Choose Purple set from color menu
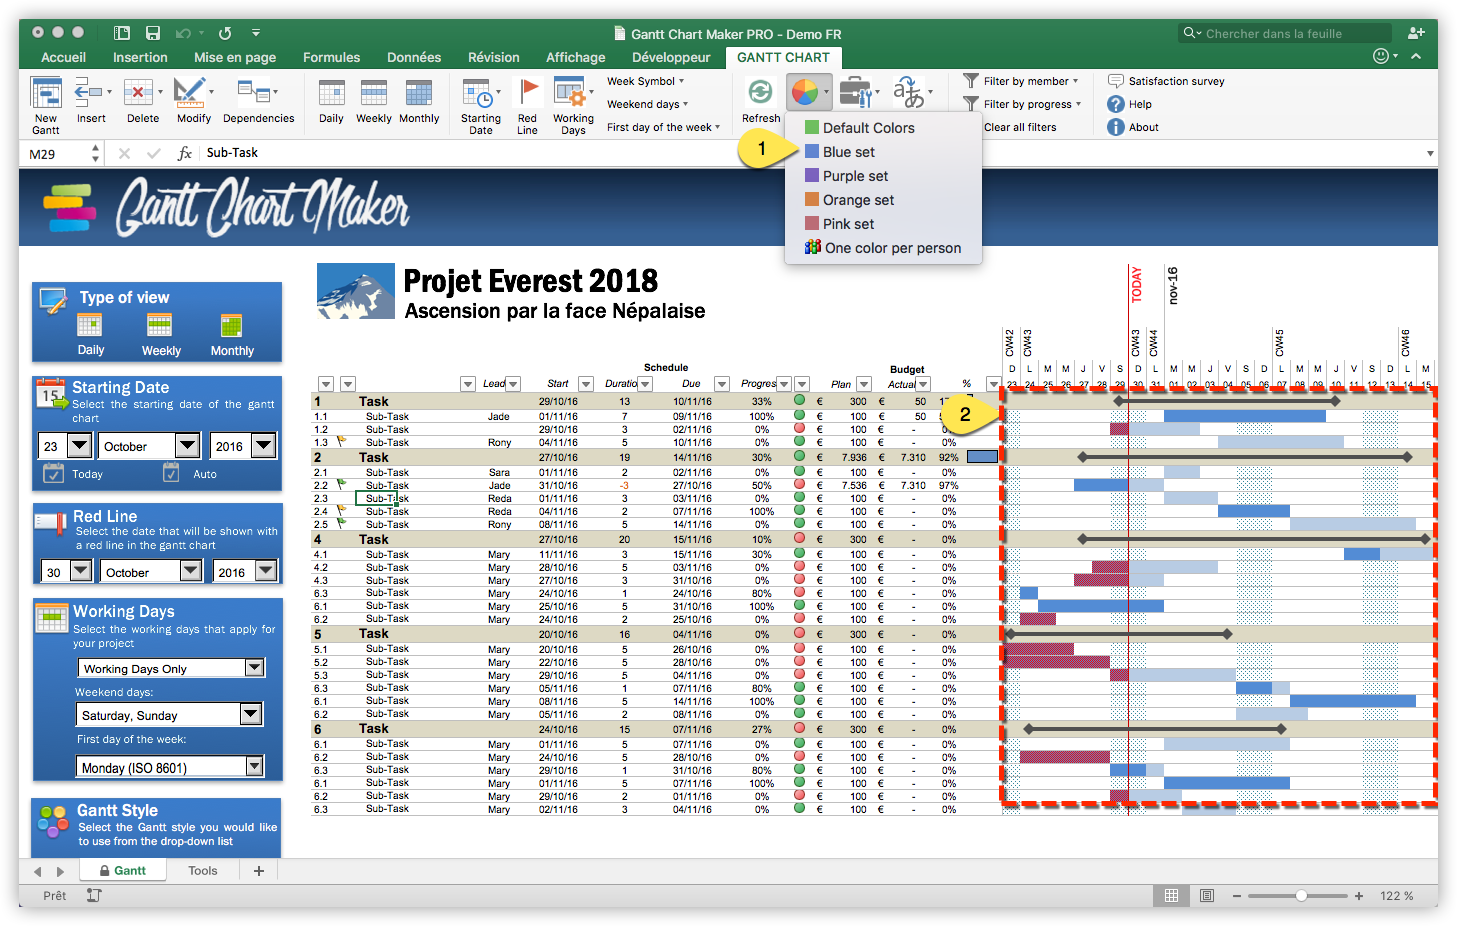Screen dimensions: 1457x926 [x=846, y=176]
